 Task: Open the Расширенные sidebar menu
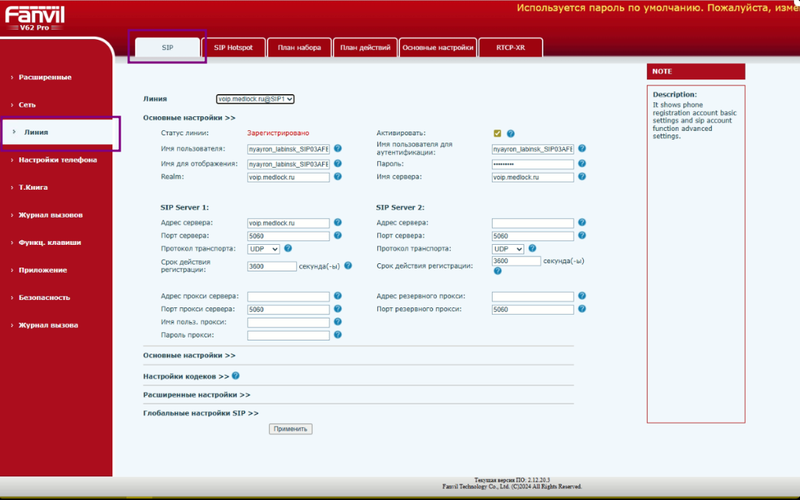(x=45, y=78)
